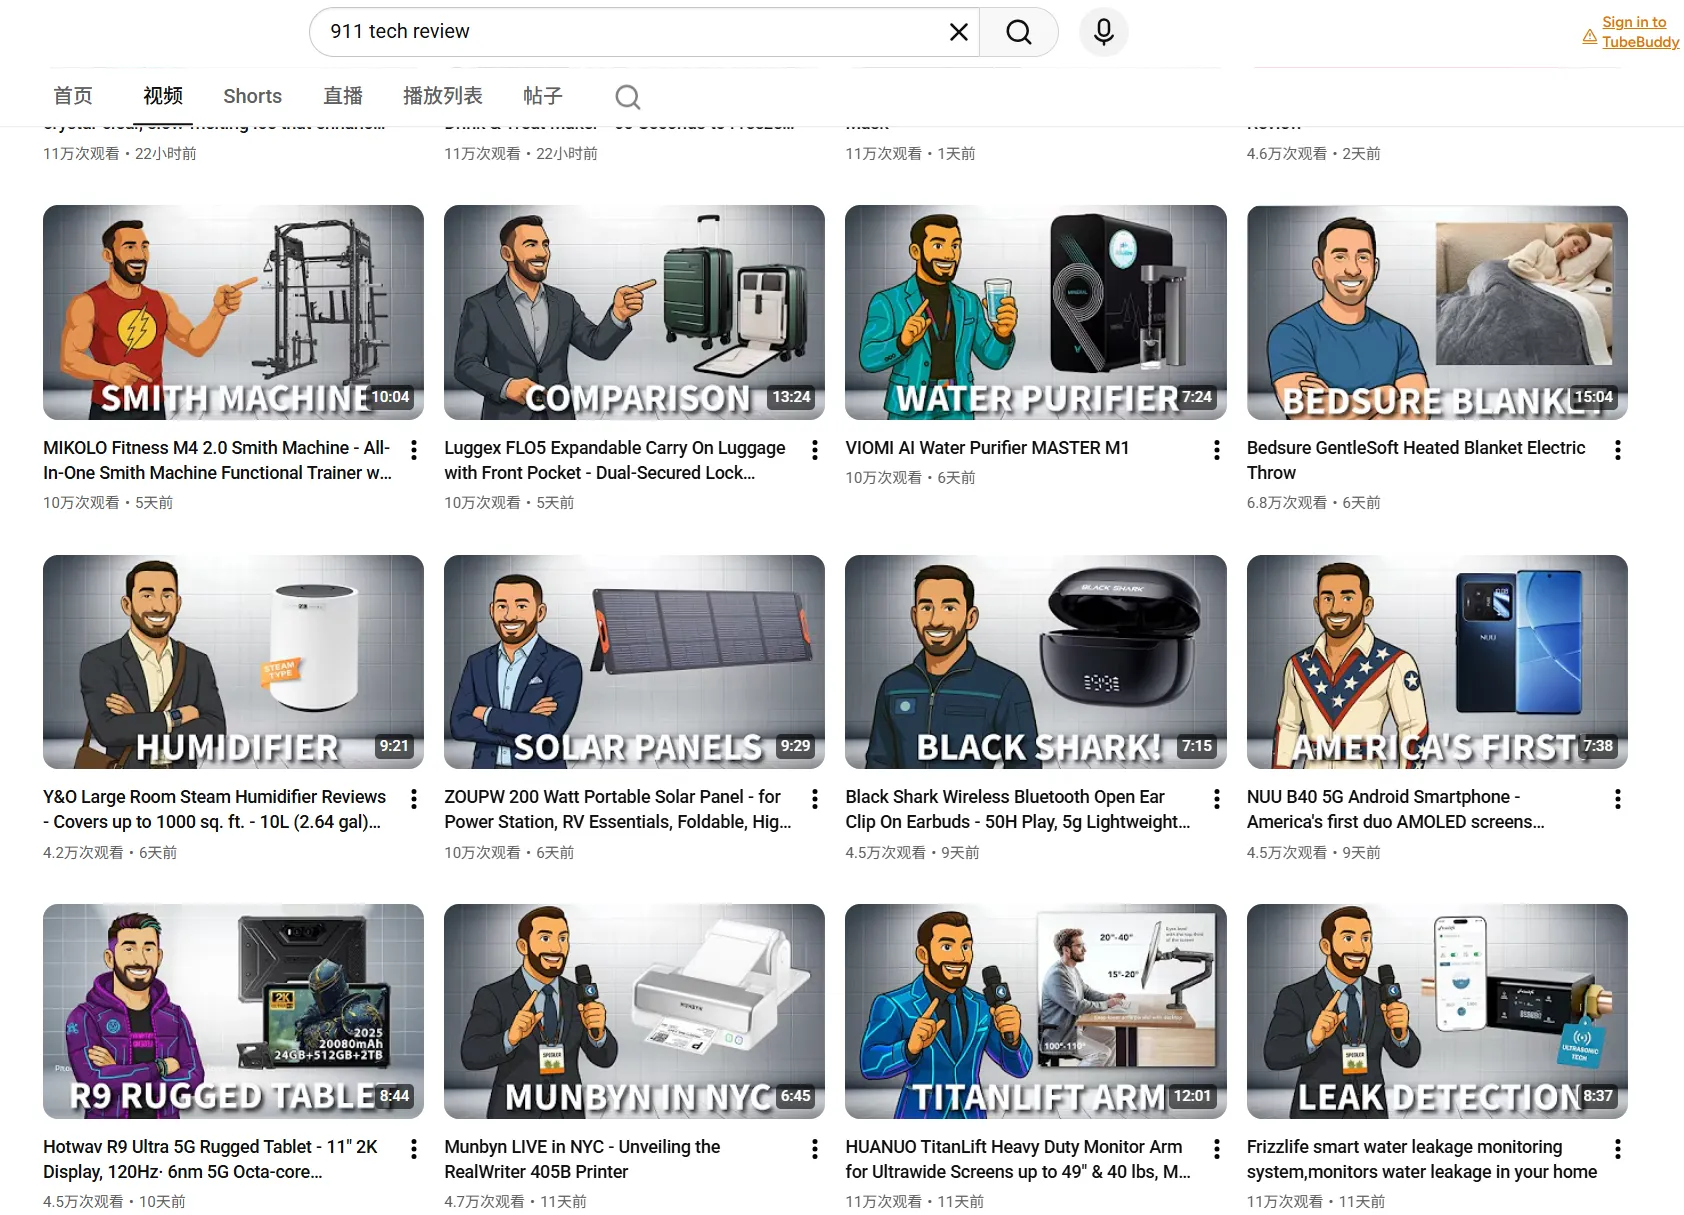The height and width of the screenshot is (1215, 1684).
Task: Open the action menu for the Bedsure blanket video
Action: [x=1618, y=450]
